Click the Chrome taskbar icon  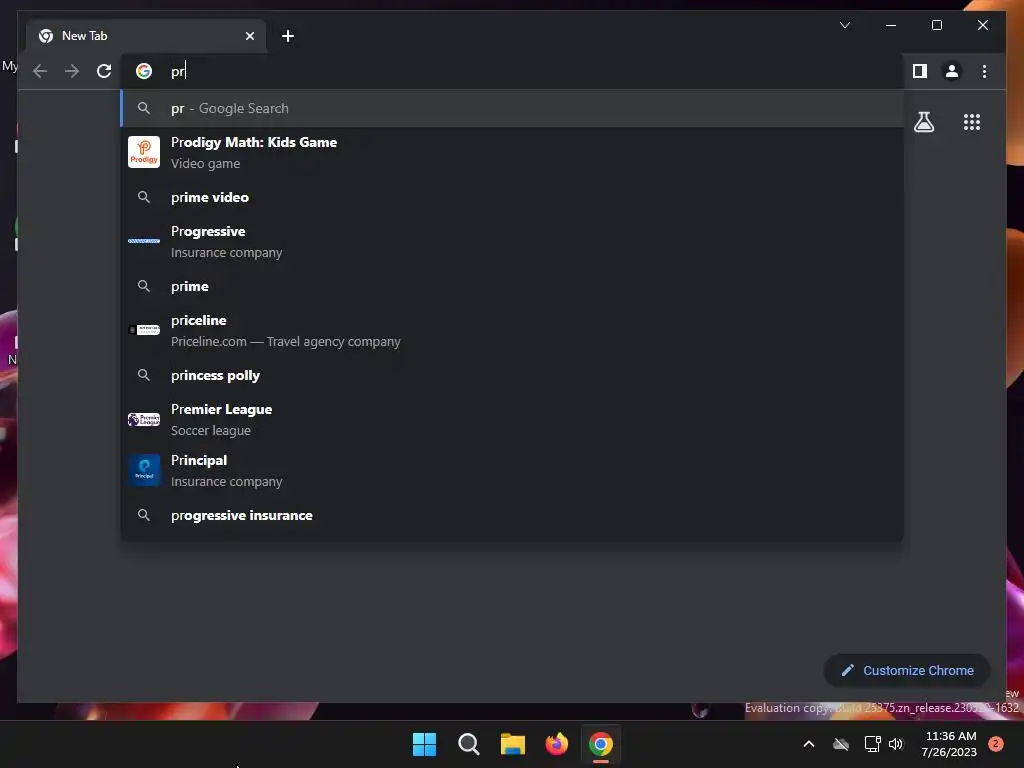tap(601, 744)
